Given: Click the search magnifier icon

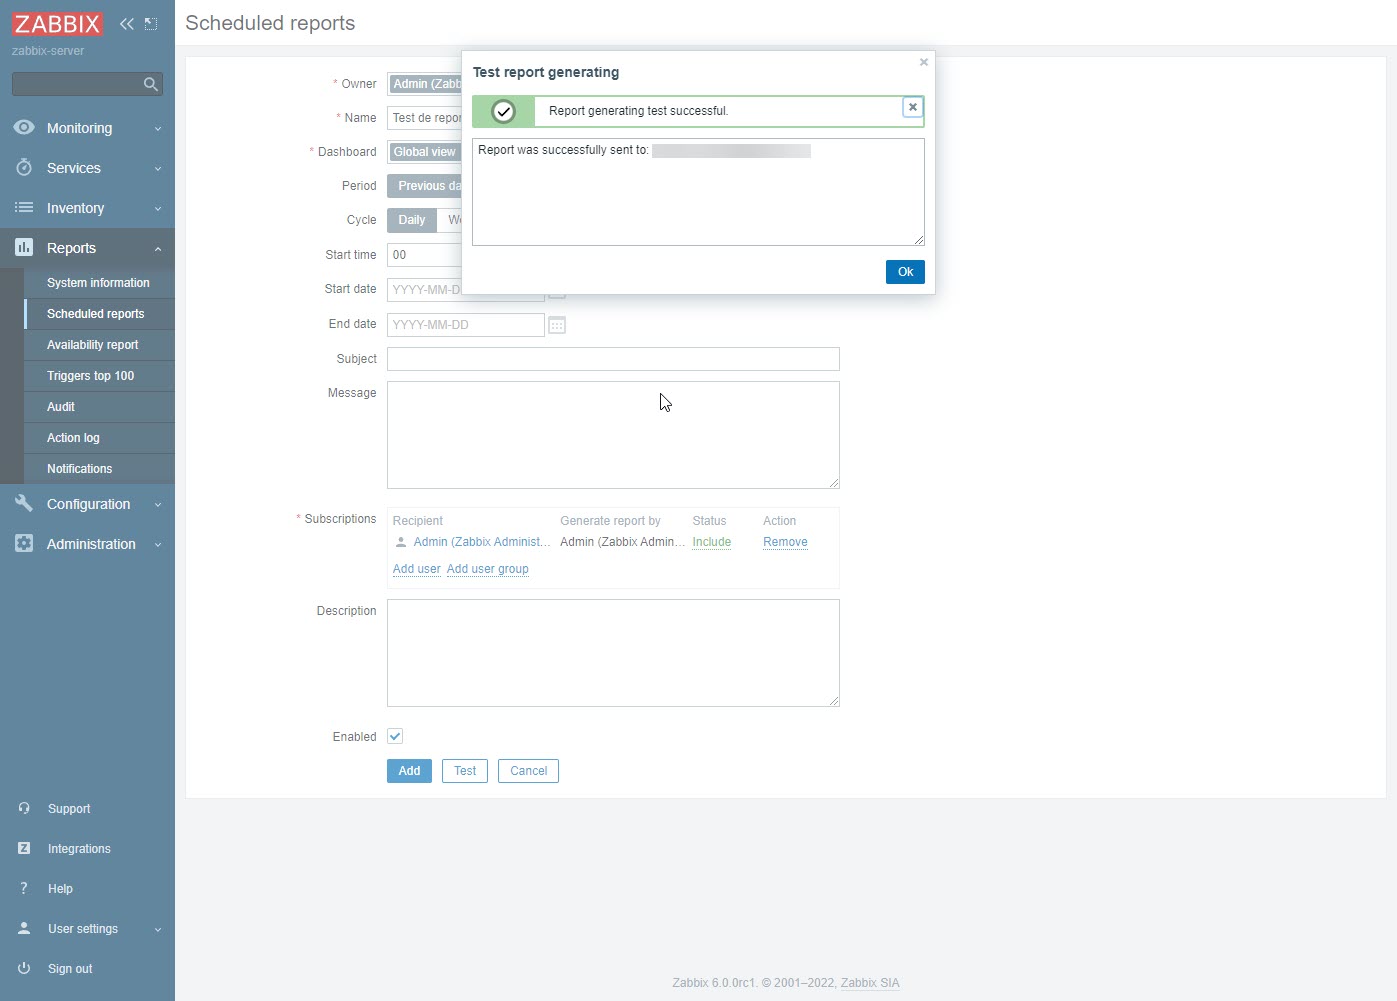Looking at the screenshot, I should click(x=151, y=85).
